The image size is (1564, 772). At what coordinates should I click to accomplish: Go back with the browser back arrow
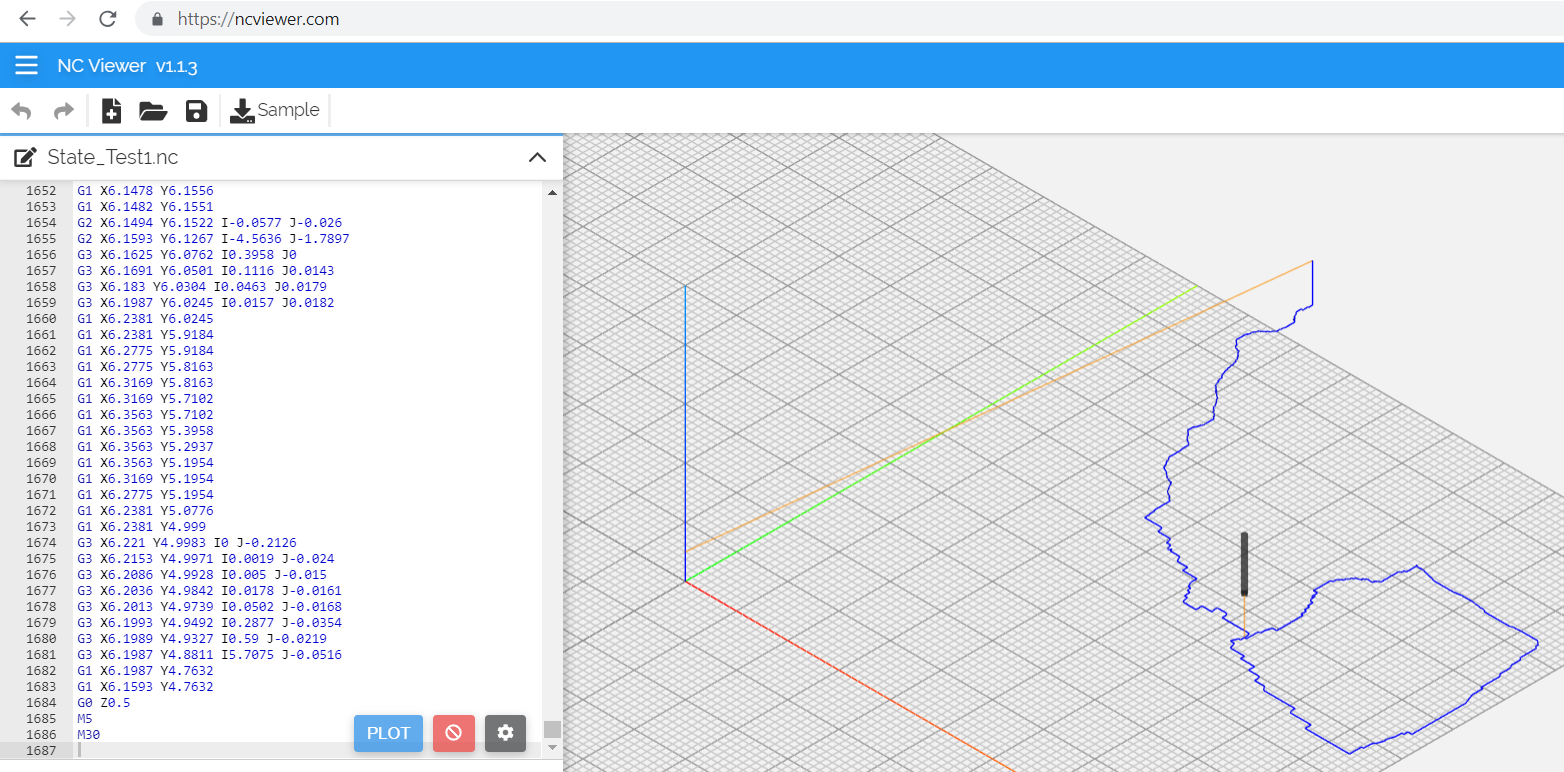[27, 19]
